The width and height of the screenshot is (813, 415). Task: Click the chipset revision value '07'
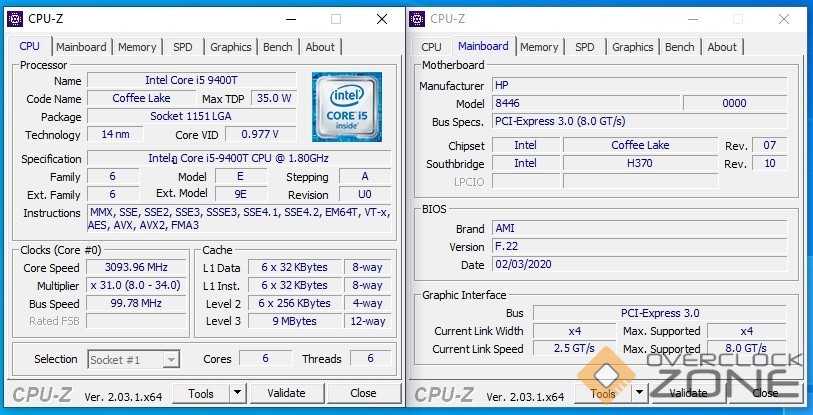(x=769, y=145)
